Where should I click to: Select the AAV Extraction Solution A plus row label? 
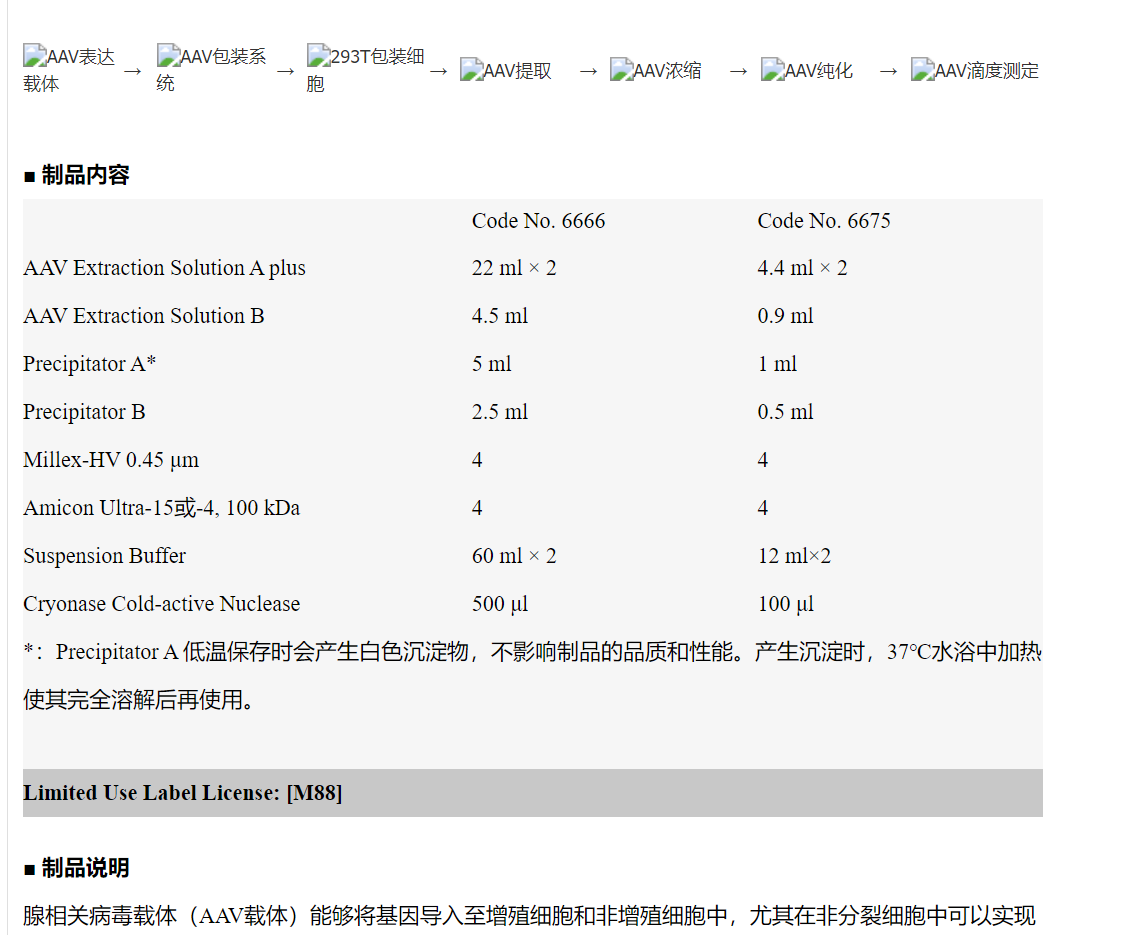coord(164,268)
